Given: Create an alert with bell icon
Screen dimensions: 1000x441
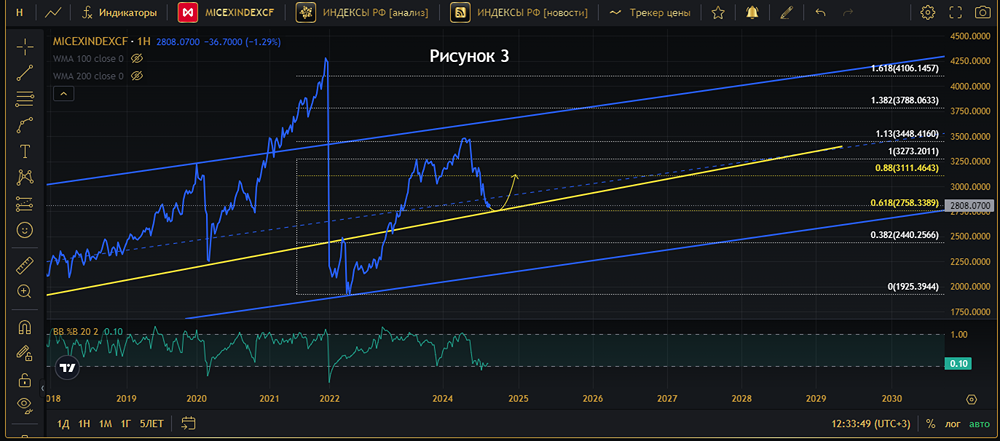Looking at the screenshot, I should coord(753,12).
